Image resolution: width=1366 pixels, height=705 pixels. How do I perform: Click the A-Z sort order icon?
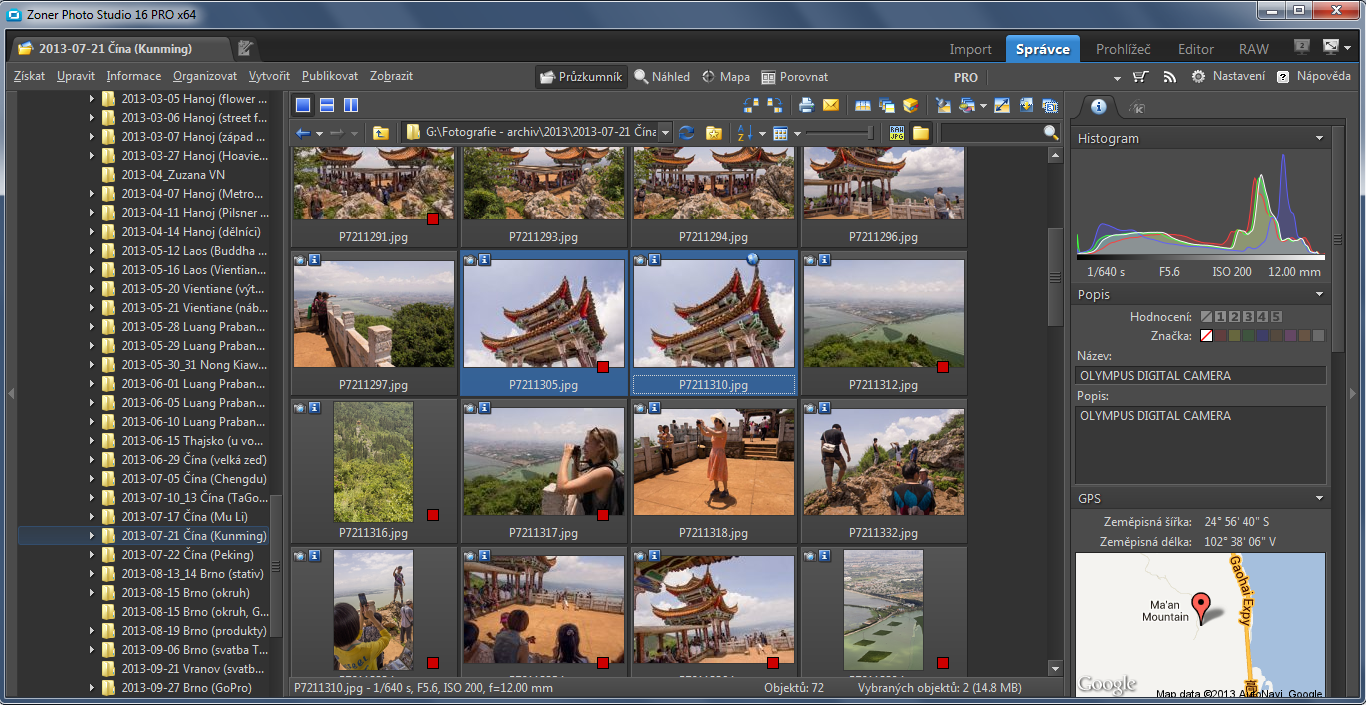(744, 133)
